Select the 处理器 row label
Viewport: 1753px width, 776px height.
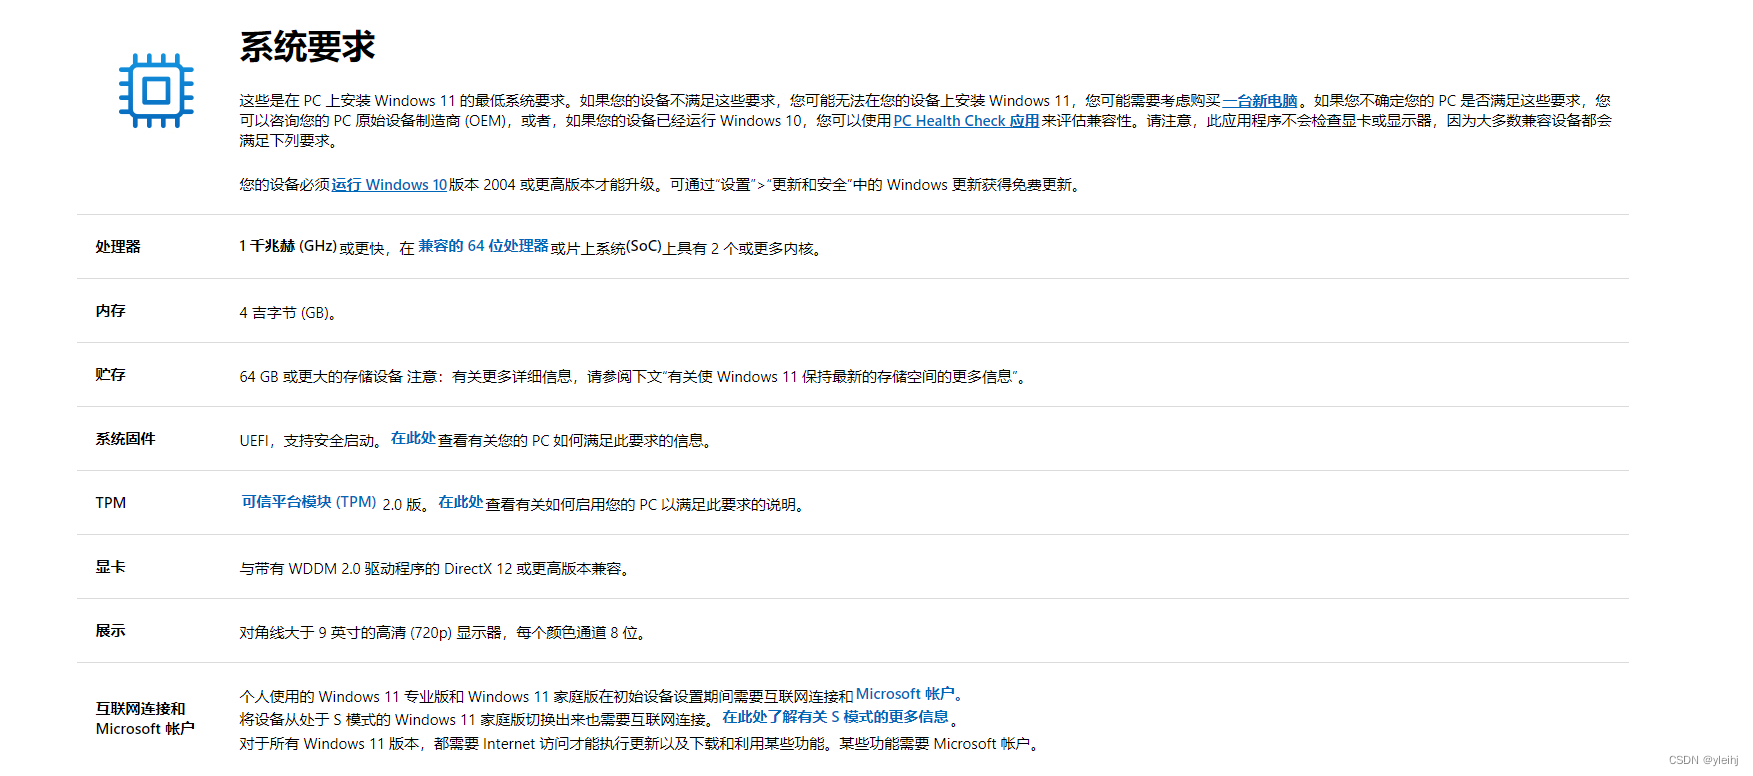(118, 247)
